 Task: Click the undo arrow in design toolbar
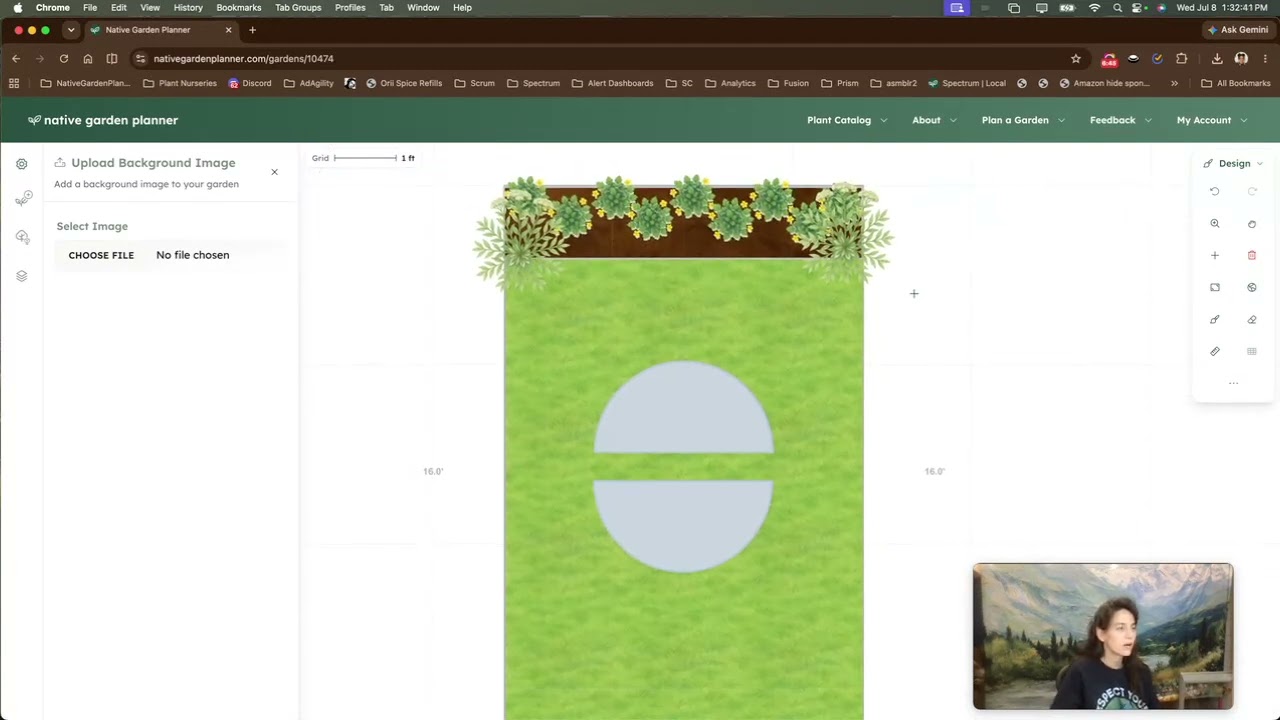1215,191
